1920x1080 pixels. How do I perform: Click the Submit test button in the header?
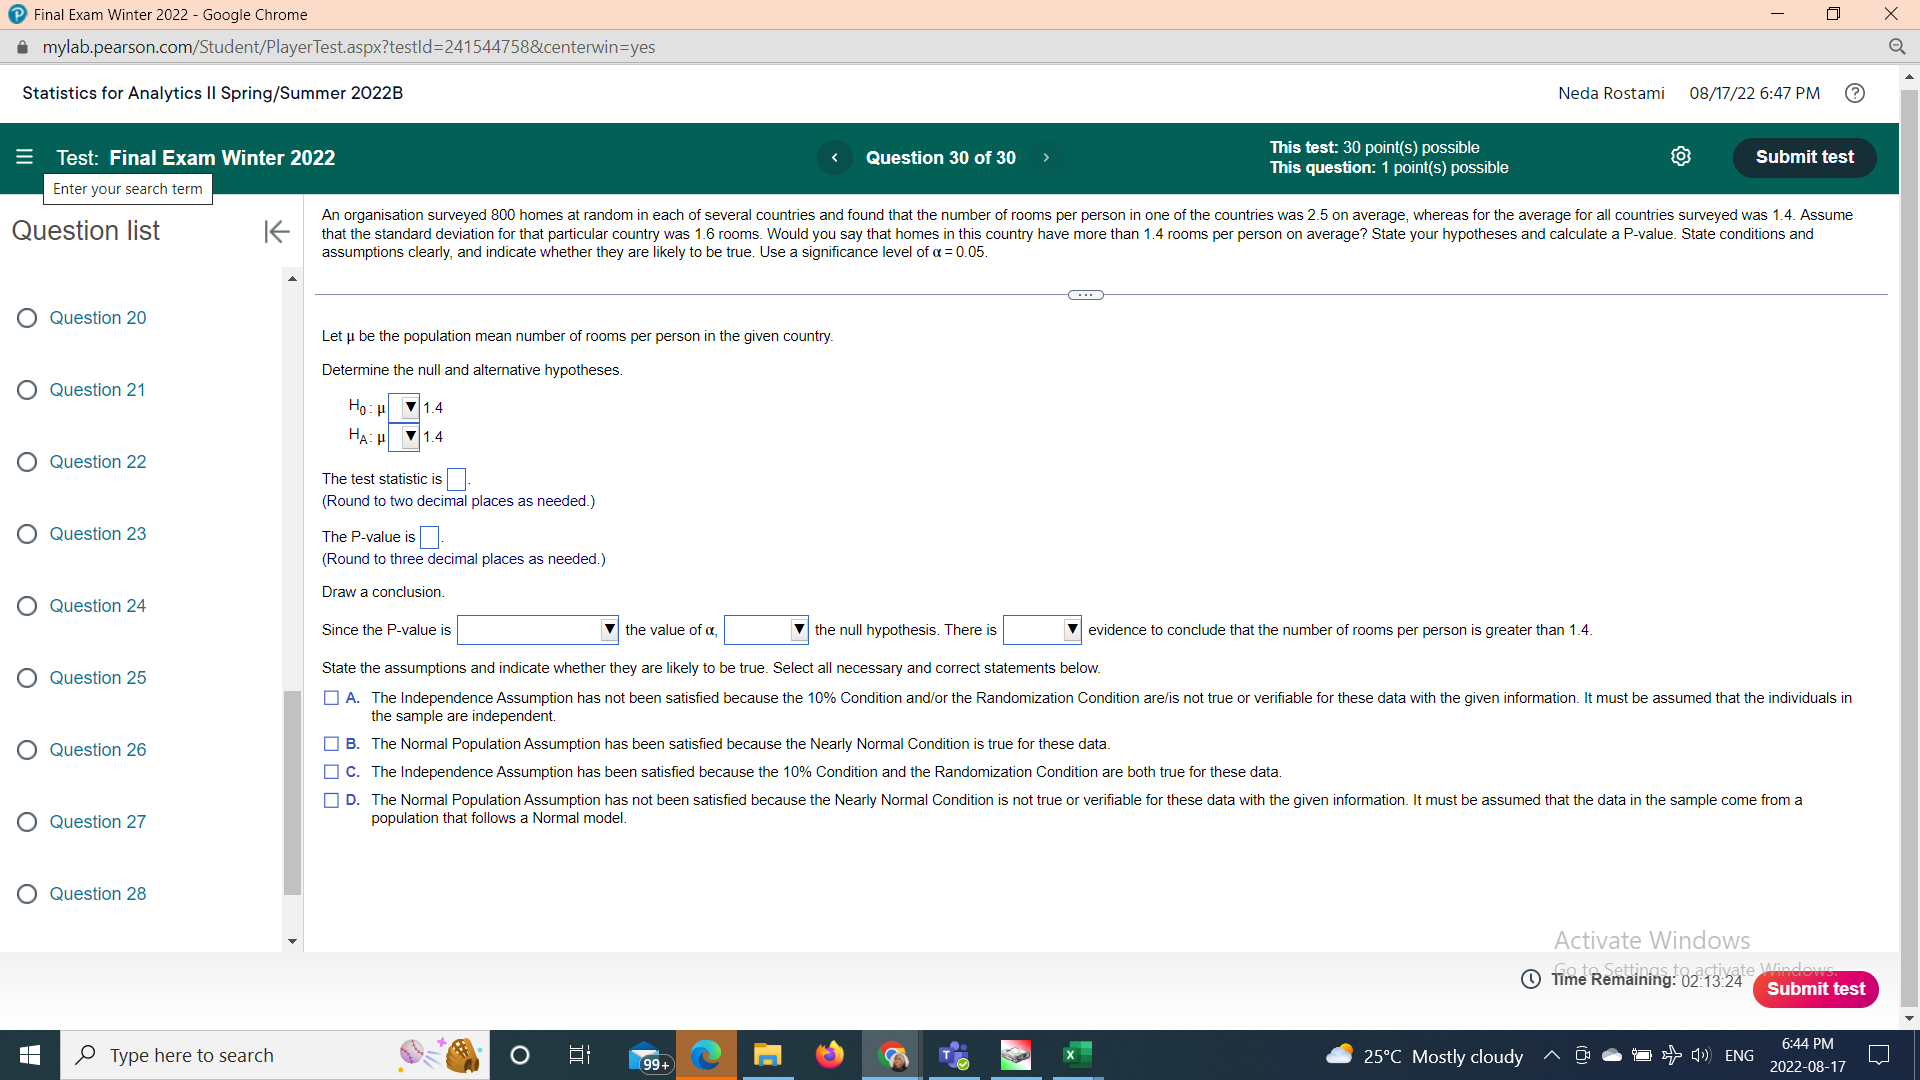pos(1804,156)
